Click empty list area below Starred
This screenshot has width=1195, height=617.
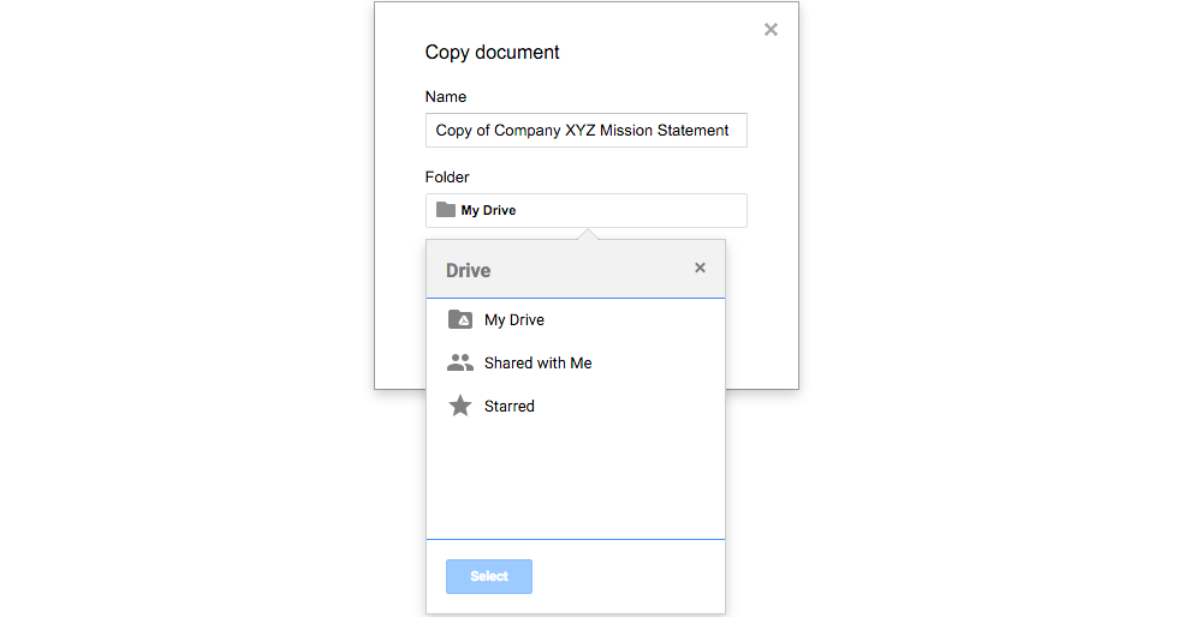(x=575, y=480)
